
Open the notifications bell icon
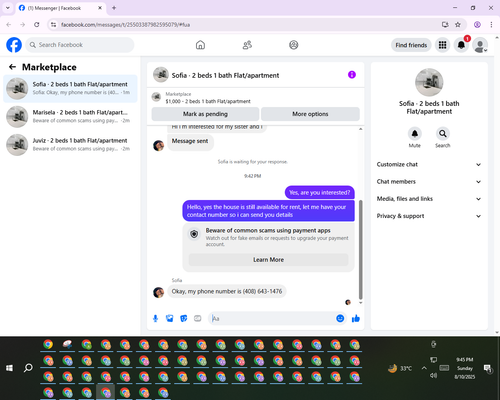coord(461,45)
